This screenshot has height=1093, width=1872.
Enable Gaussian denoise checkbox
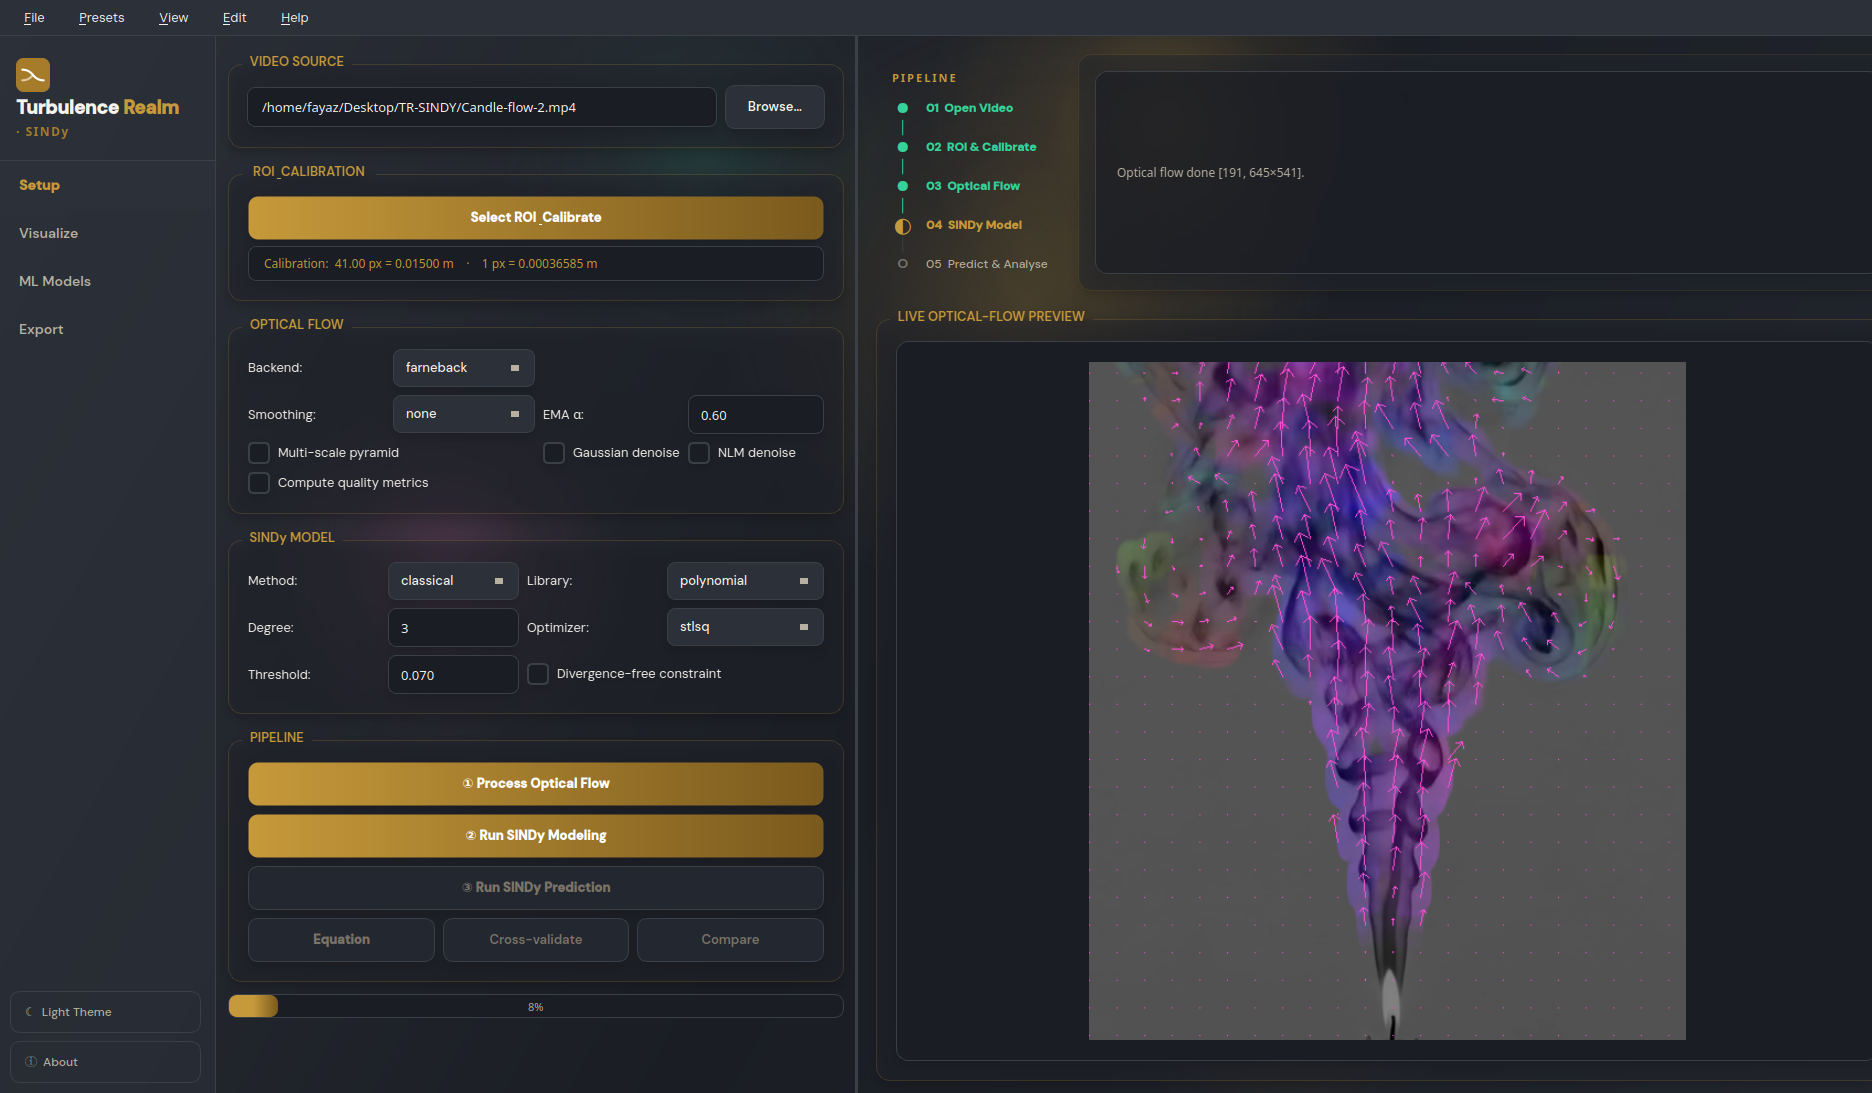pyautogui.click(x=554, y=453)
